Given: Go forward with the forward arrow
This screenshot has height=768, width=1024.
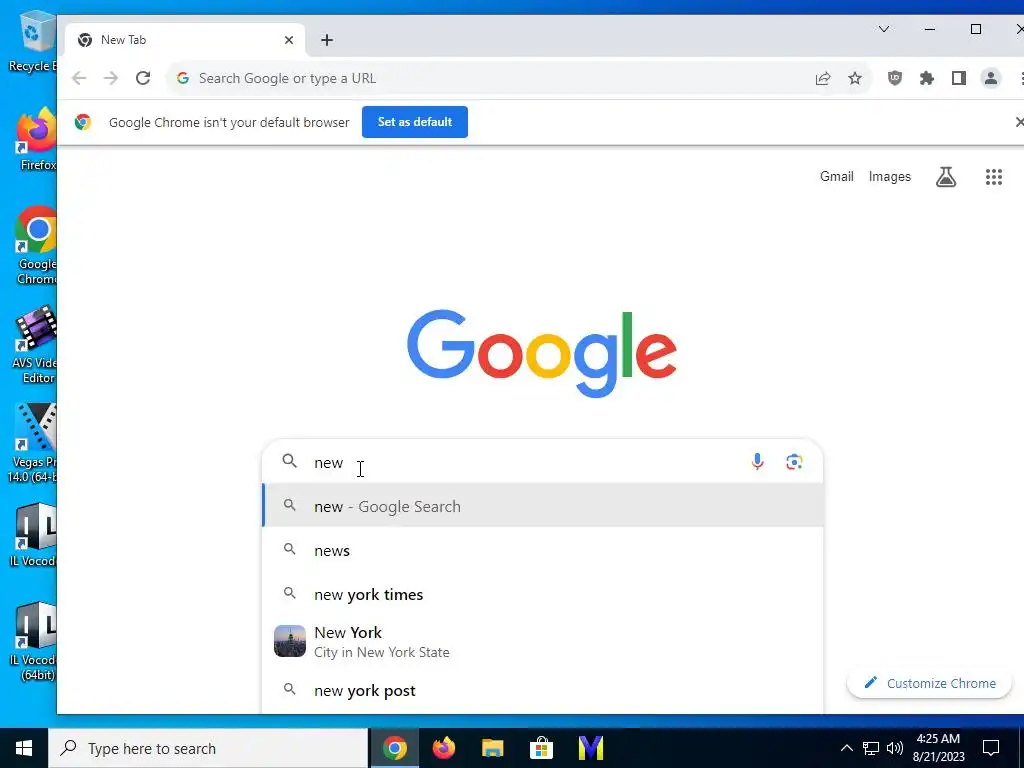Looking at the screenshot, I should pos(111,78).
